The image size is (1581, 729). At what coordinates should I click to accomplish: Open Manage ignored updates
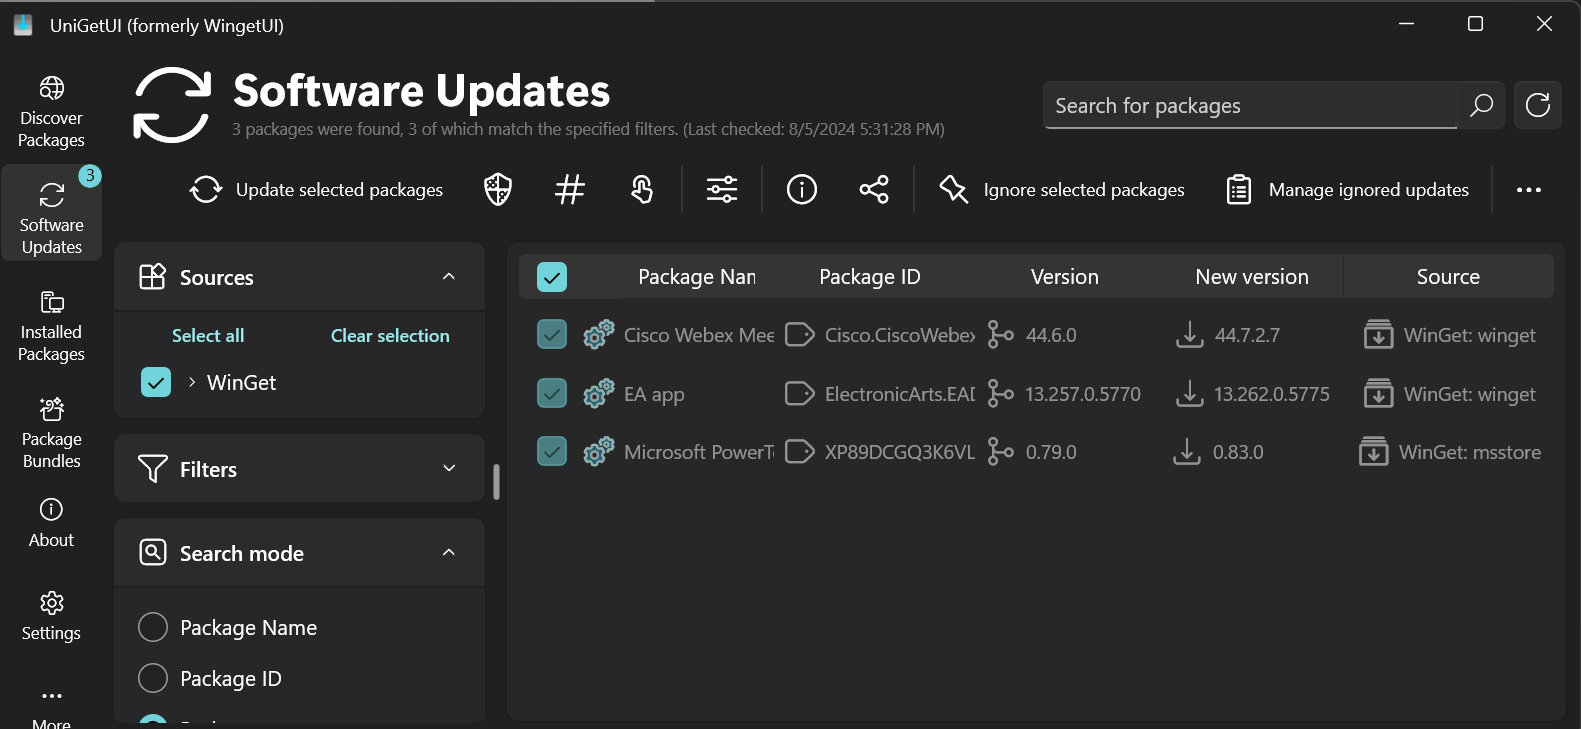point(1348,189)
